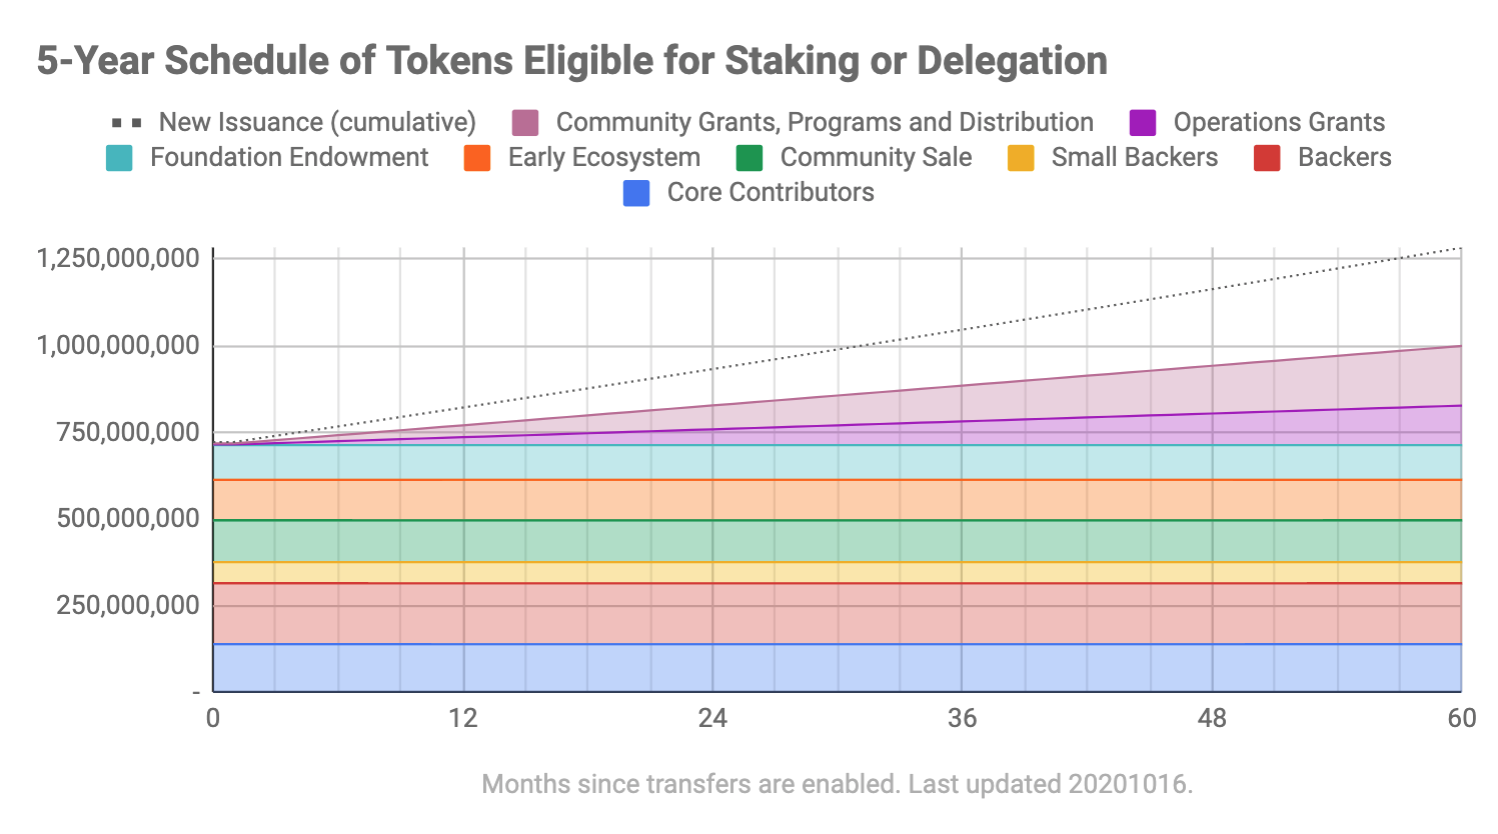The image size is (1498, 834).
Task: Click the 24 month x-axis tick label
Action: (712, 718)
